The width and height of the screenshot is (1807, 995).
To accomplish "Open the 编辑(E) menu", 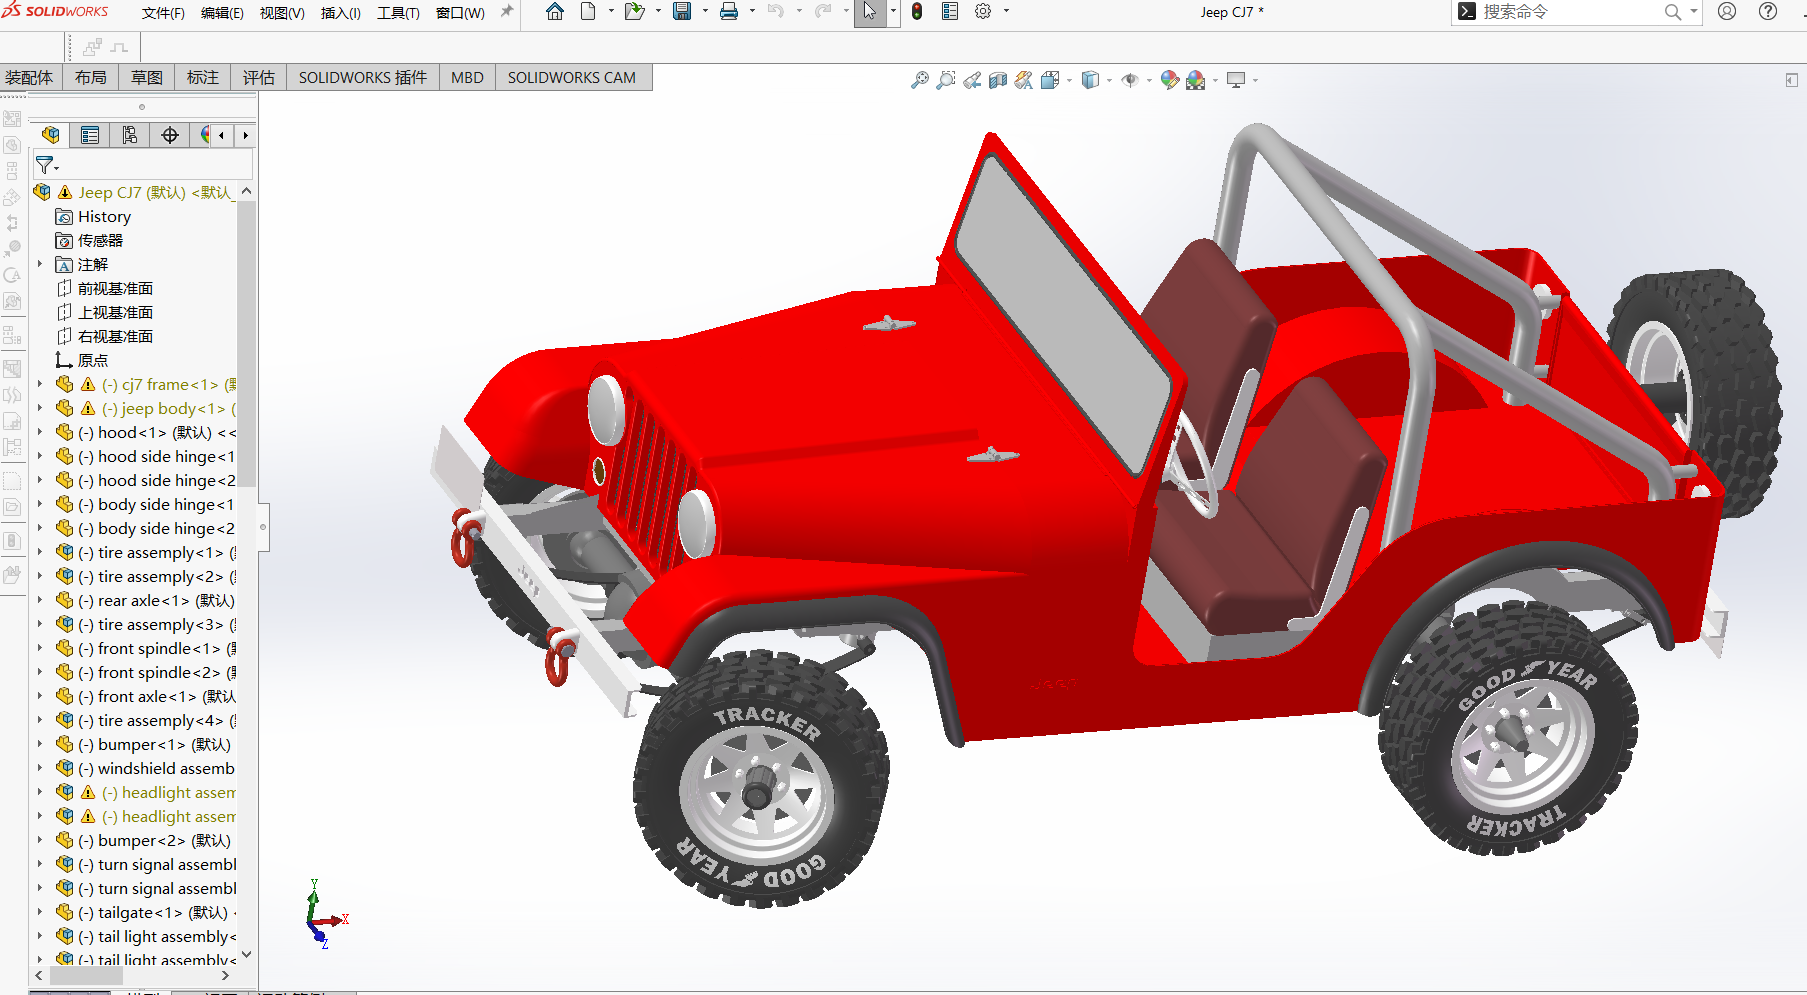I will point(222,13).
